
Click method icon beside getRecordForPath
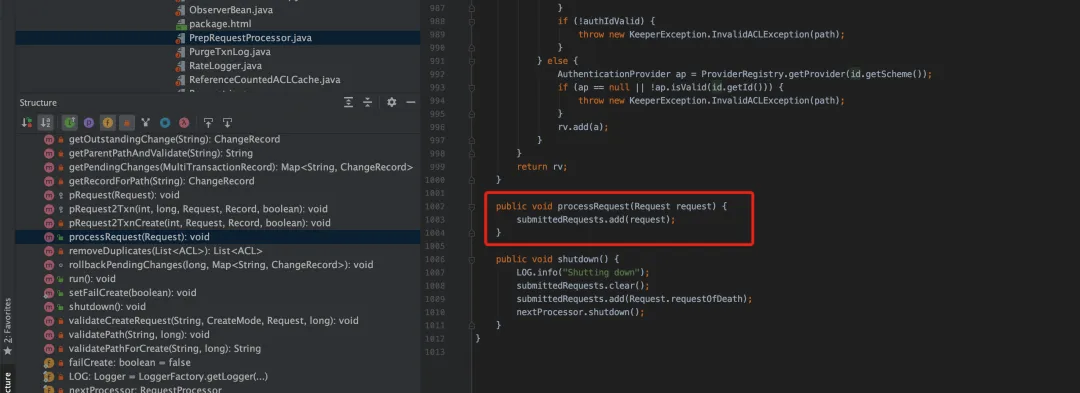tap(49, 181)
